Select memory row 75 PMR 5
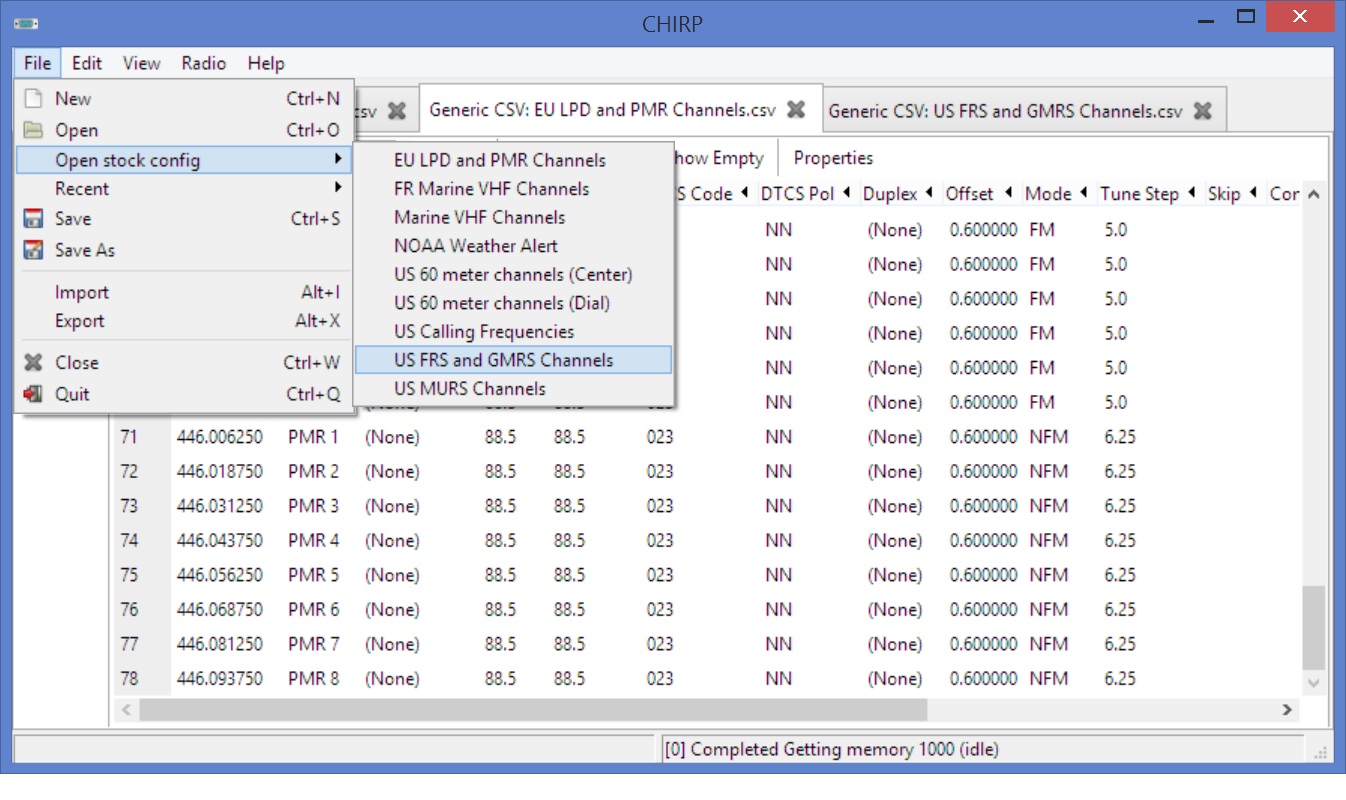 tap(313, 575)
